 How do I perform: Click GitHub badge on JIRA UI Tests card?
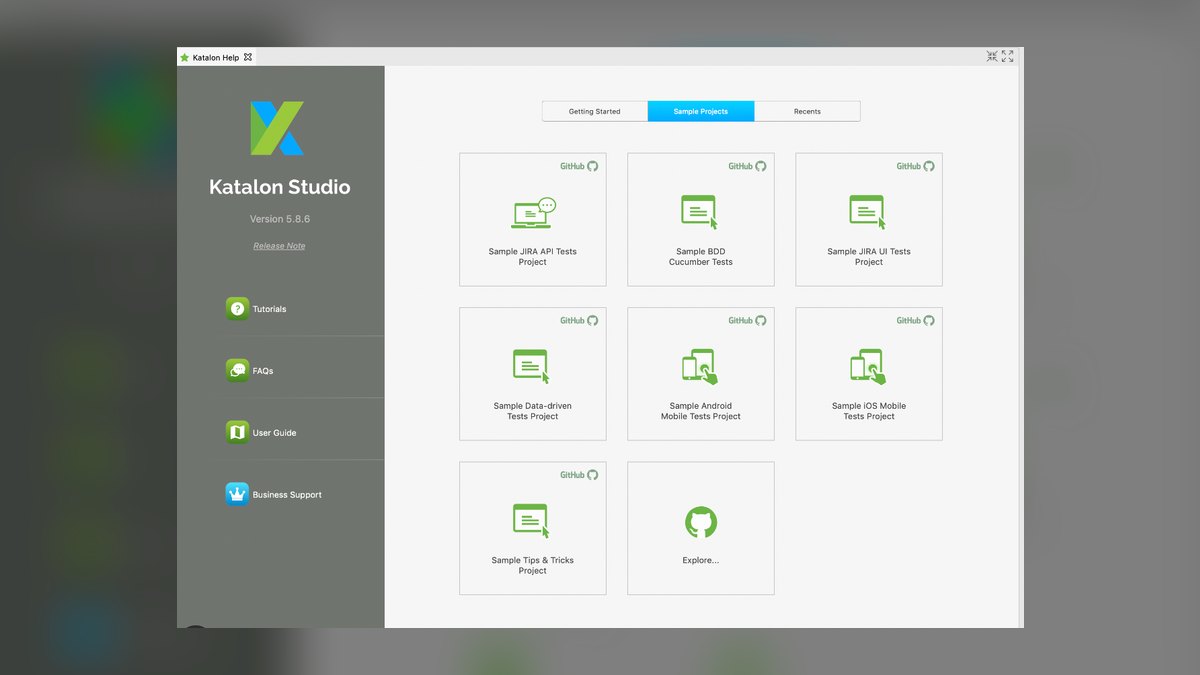[x=915, y=166]
